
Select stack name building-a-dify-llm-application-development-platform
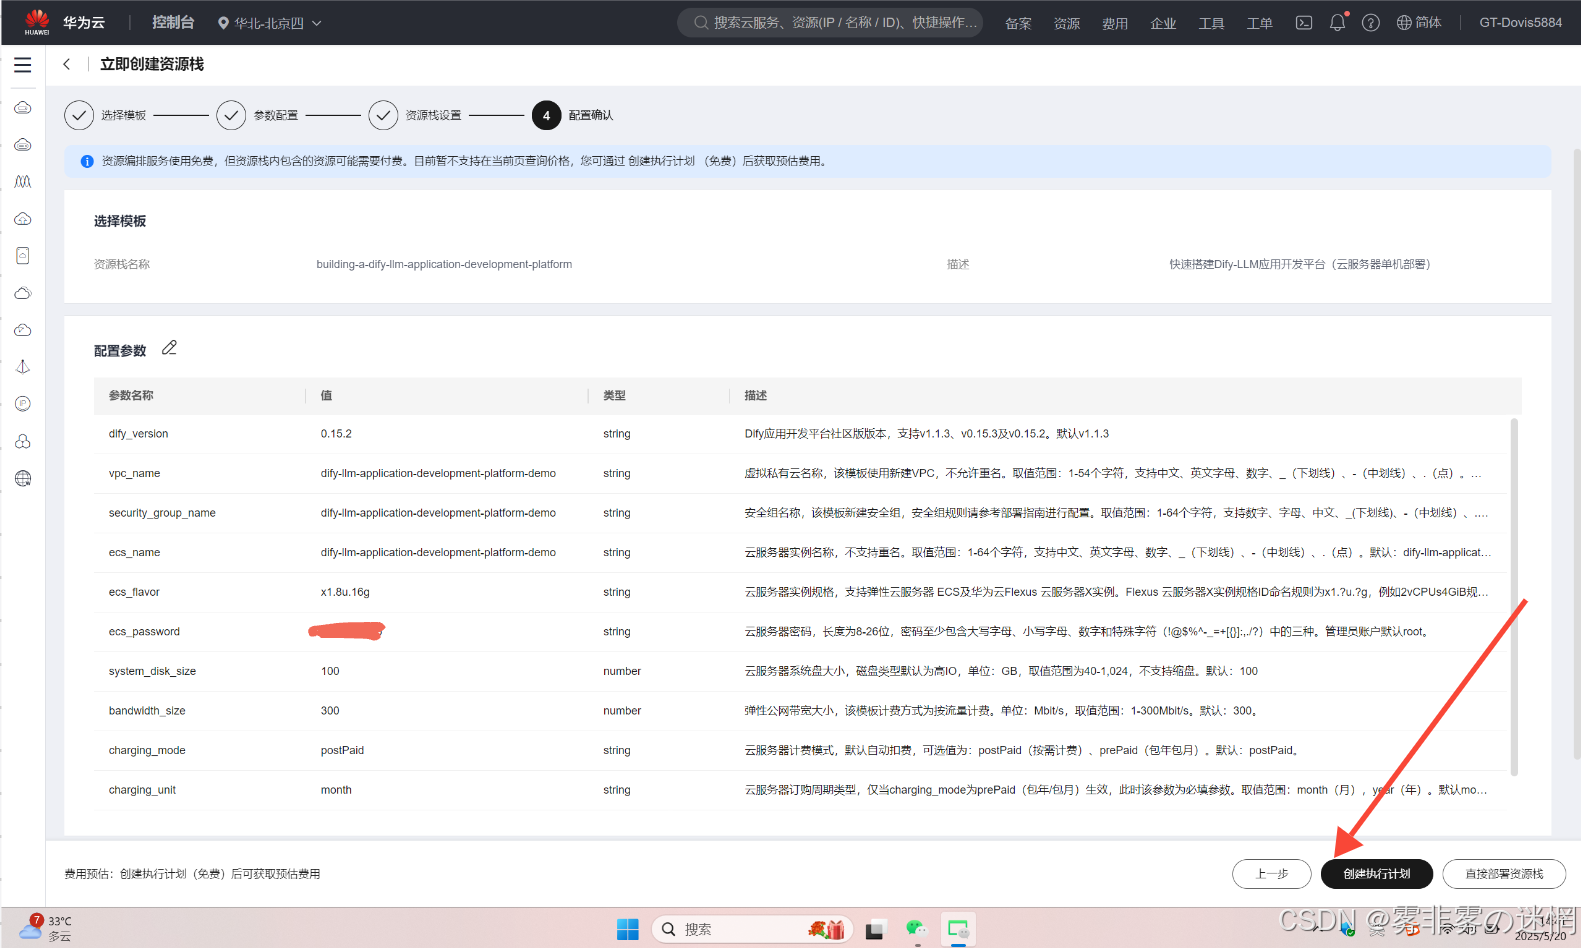[x=444, y=265]
